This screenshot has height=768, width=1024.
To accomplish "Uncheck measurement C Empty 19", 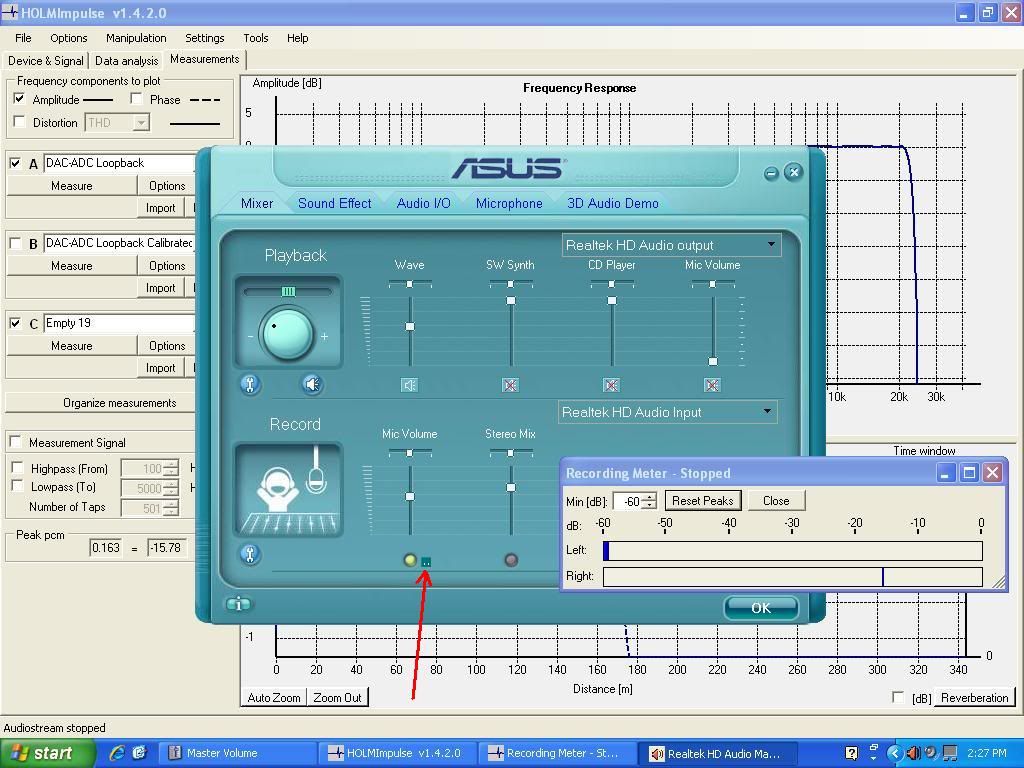I will 15,323.
